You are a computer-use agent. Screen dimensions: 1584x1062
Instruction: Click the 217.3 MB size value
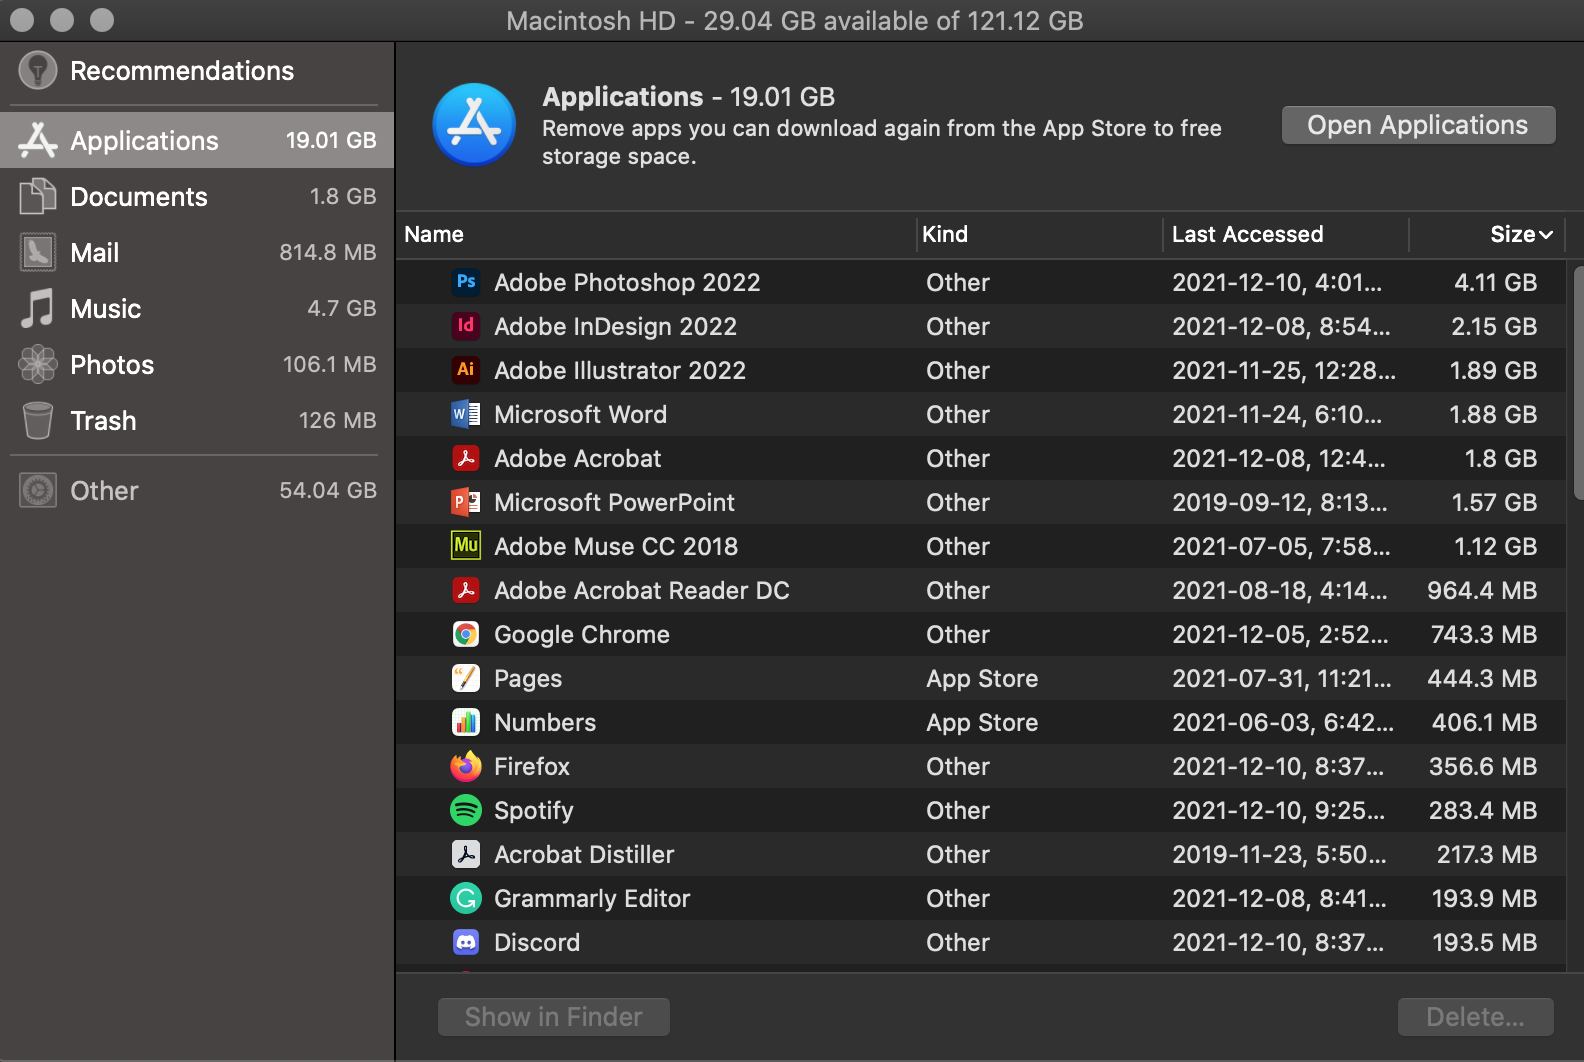(1487, 855)
